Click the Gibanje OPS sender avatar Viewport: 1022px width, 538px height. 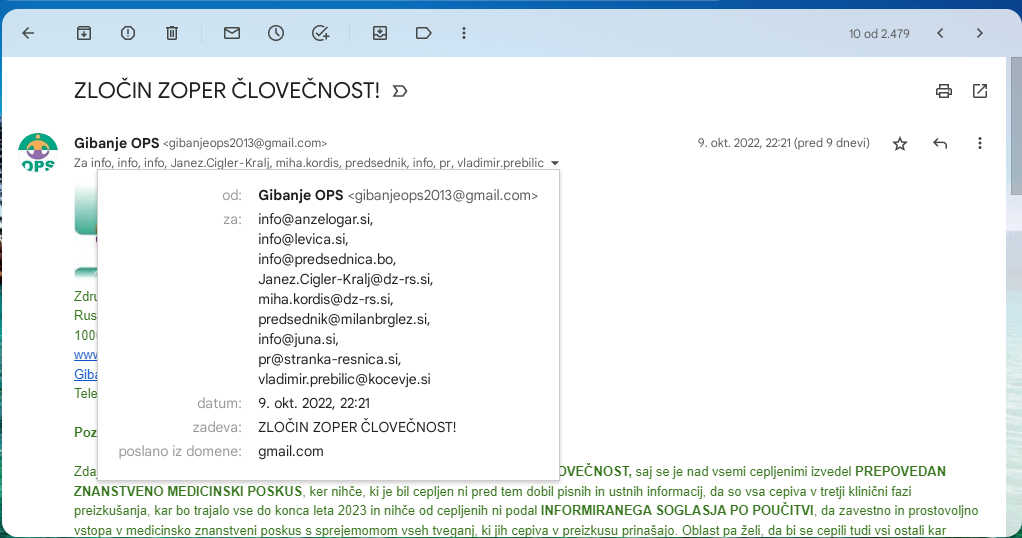pos(38,152)
